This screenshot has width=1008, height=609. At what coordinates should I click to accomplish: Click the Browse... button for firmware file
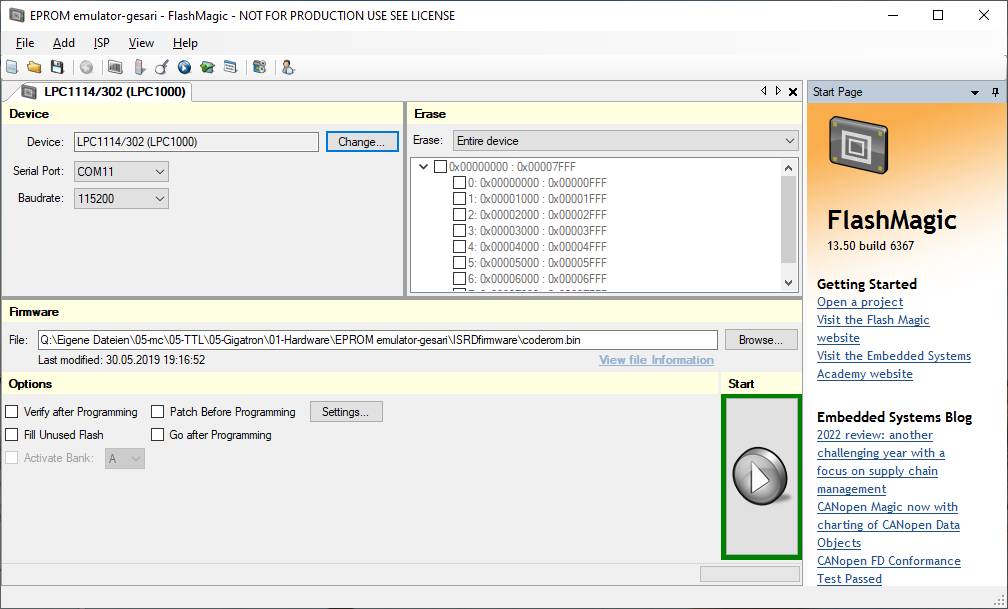point(760,340)
